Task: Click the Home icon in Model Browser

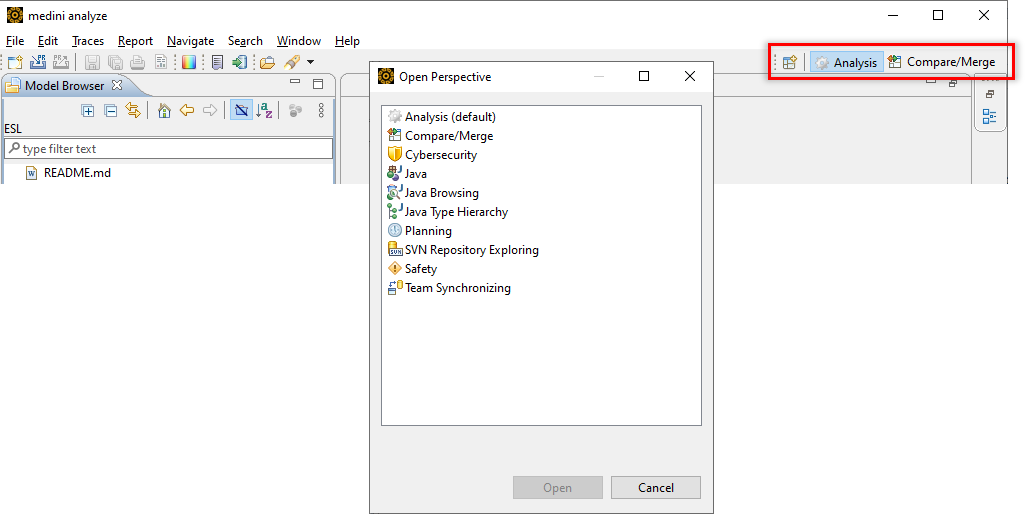Action: coord(164,111)
